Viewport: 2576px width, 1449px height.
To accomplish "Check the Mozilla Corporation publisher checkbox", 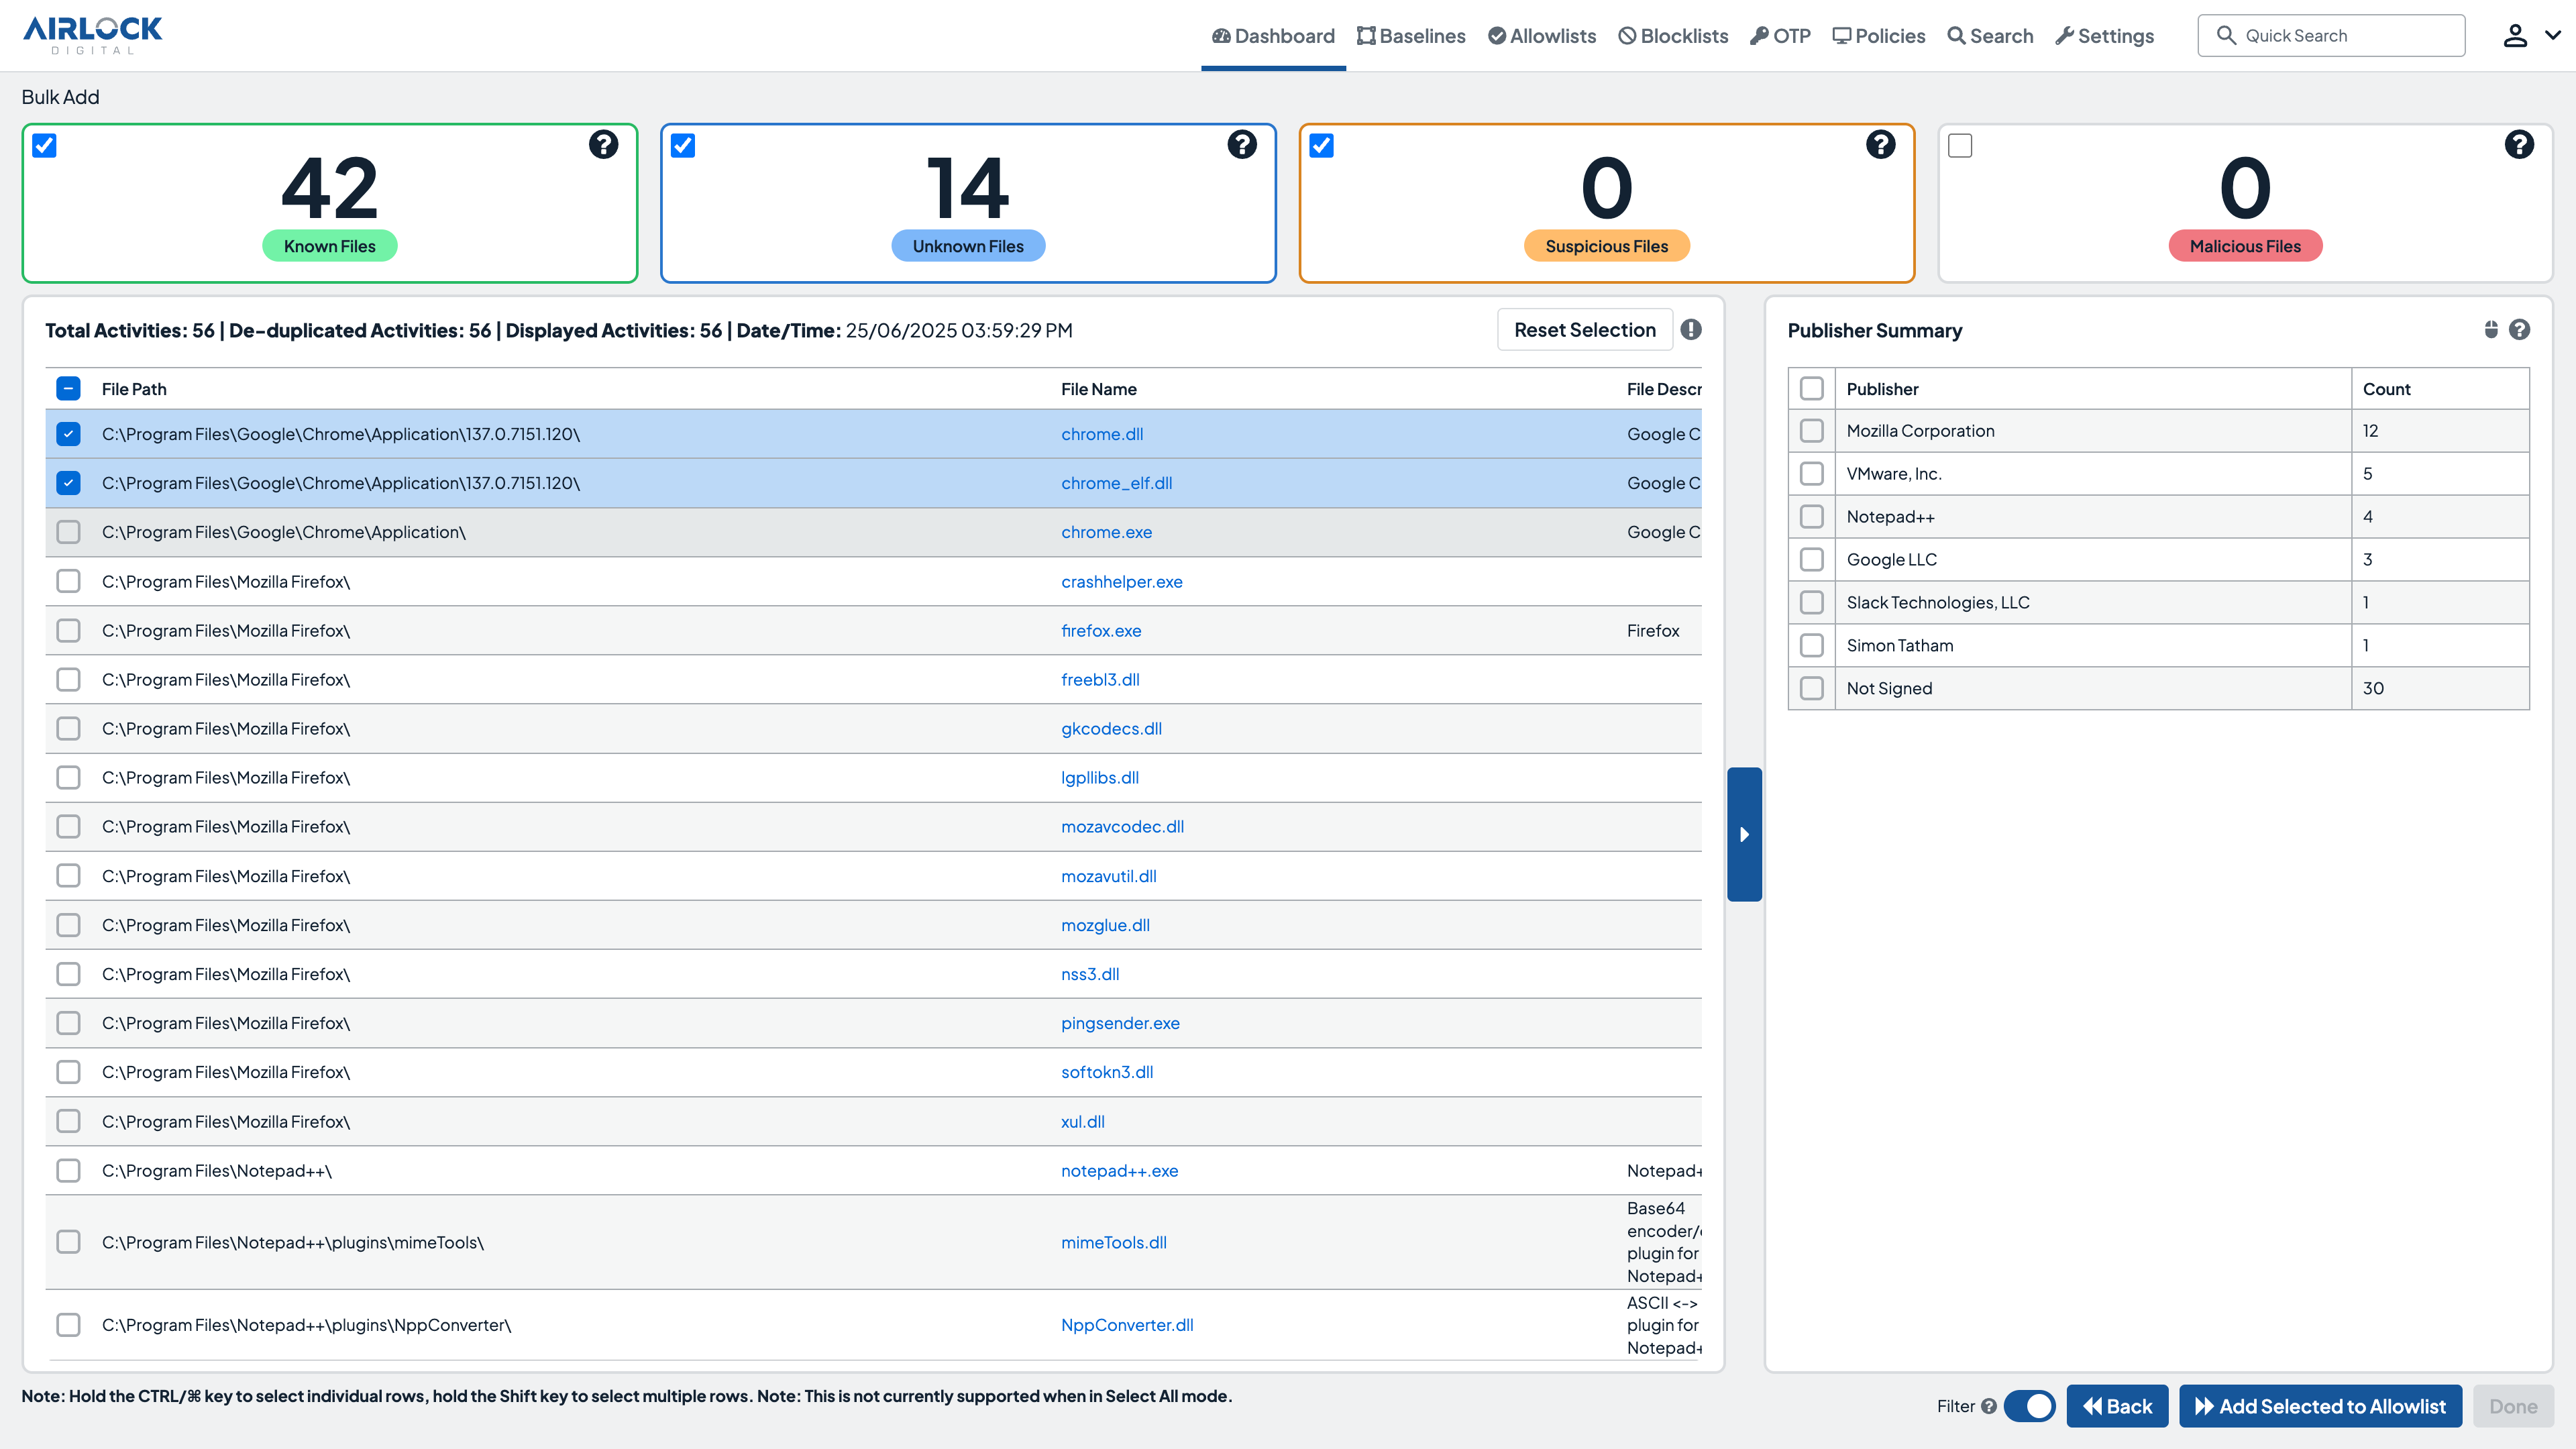I will (x=1811, y=431).
